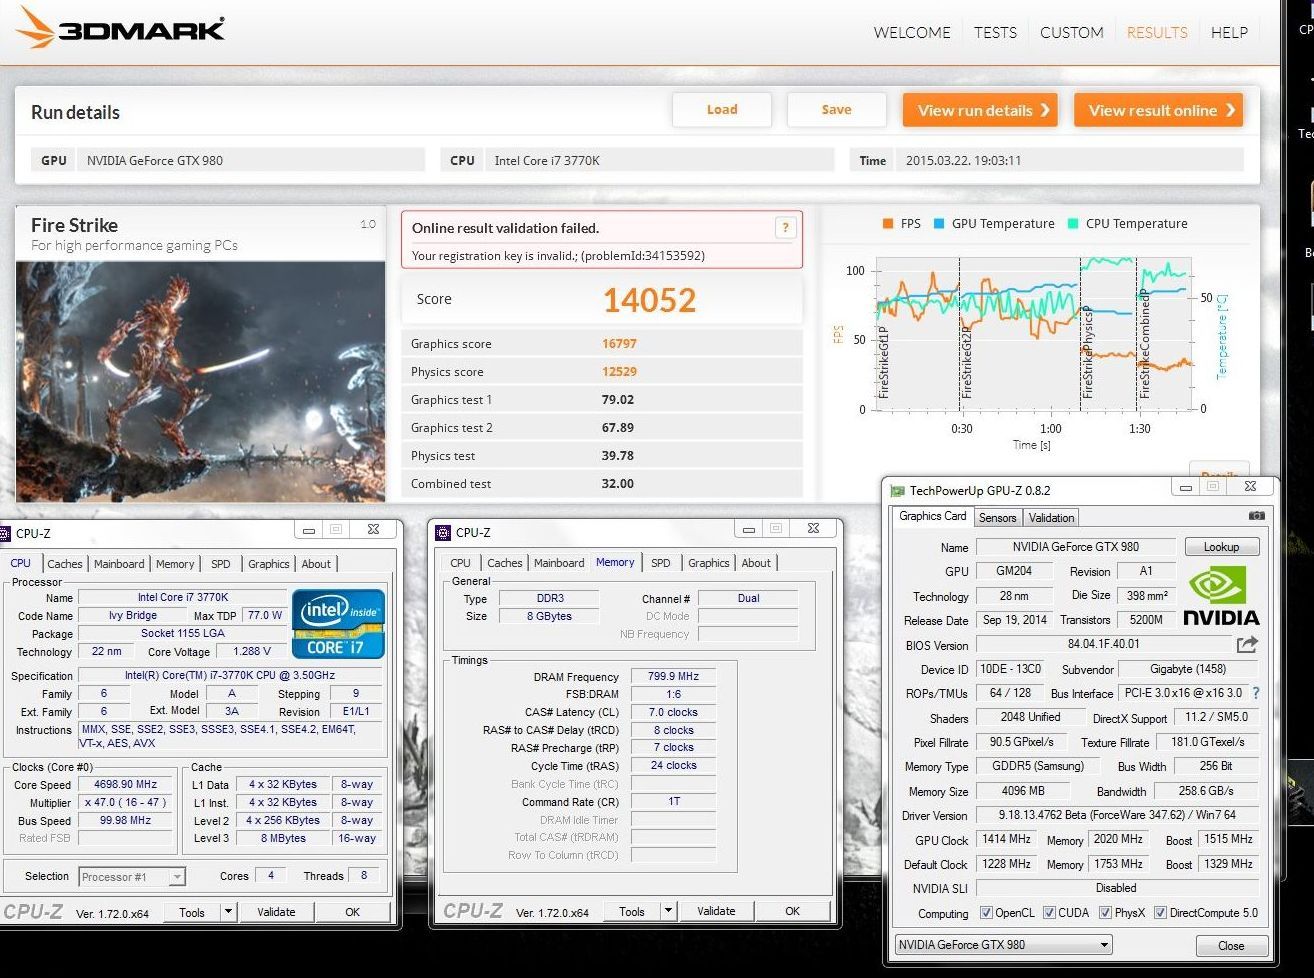1314x978 pixels.
Task: Click the Save button in Run details
Action: [x=837, y=110]
